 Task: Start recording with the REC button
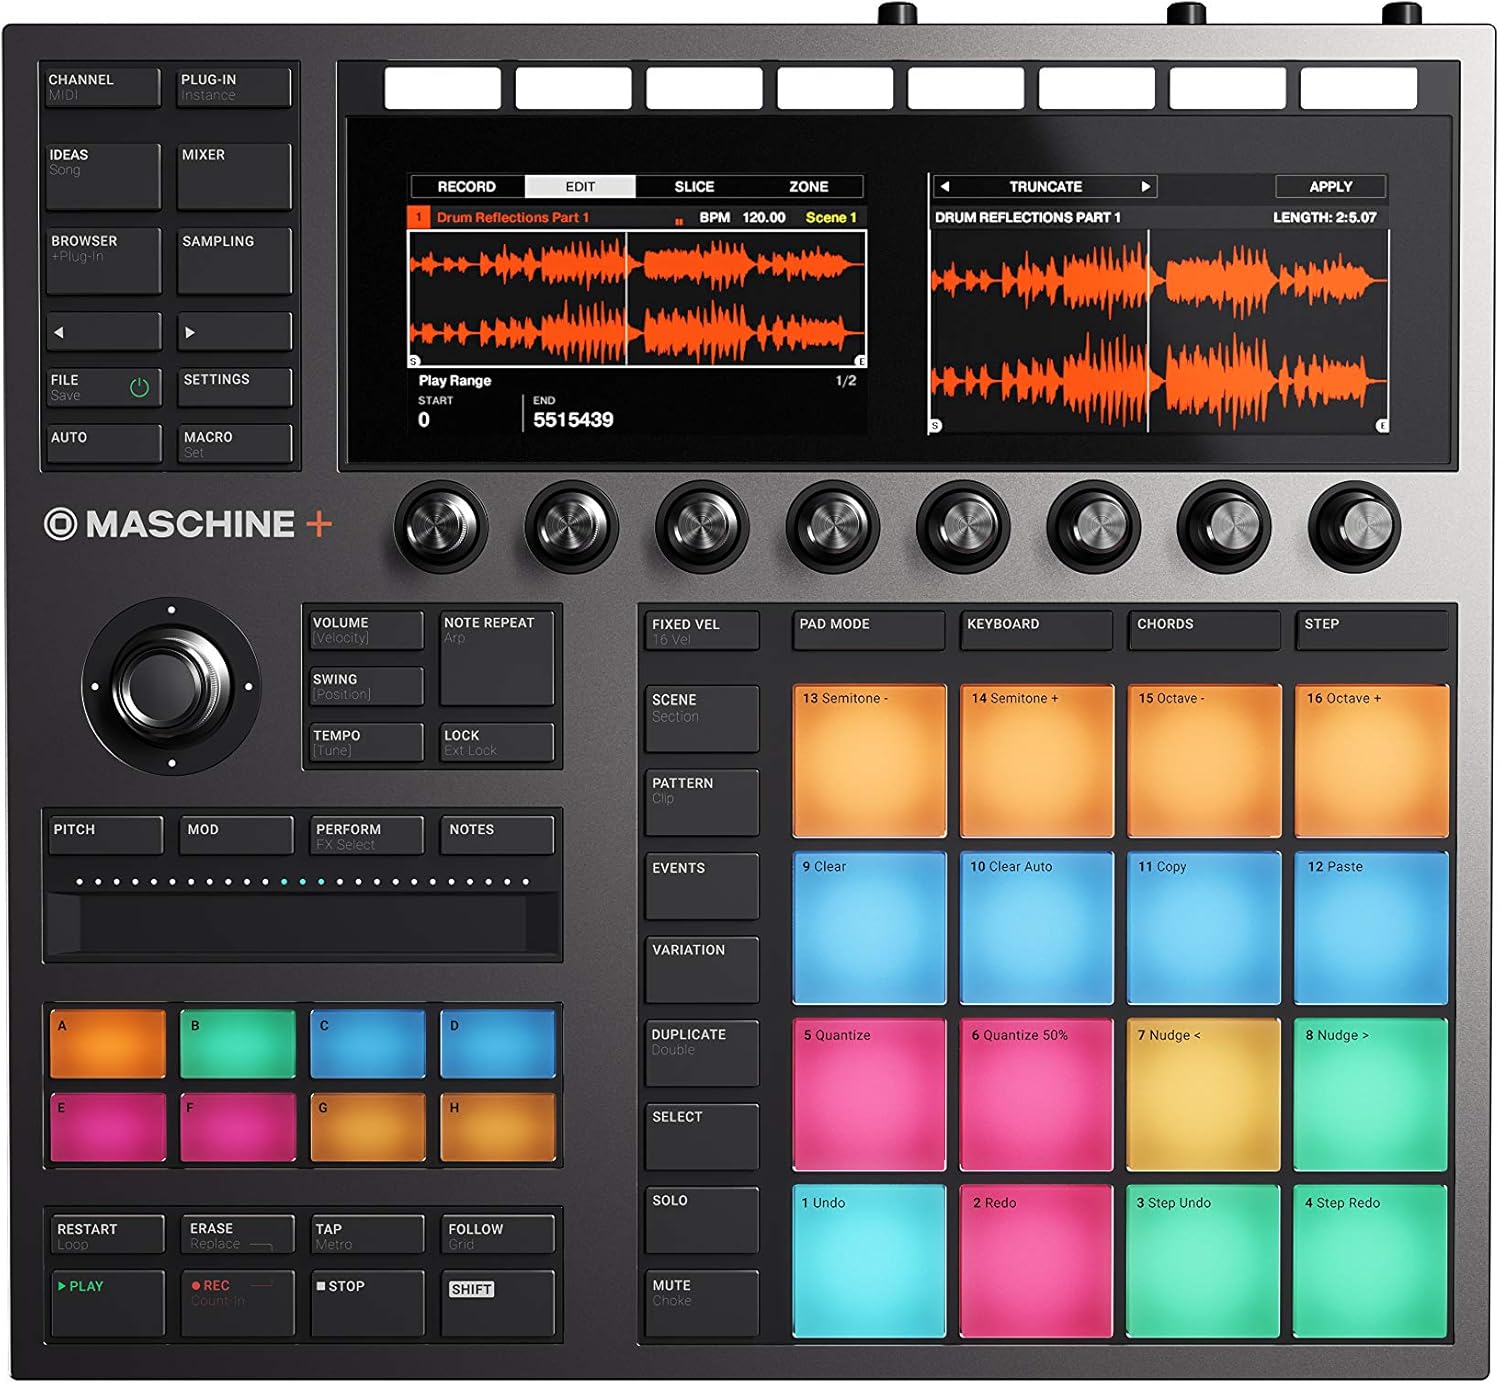click(236, 1303)
